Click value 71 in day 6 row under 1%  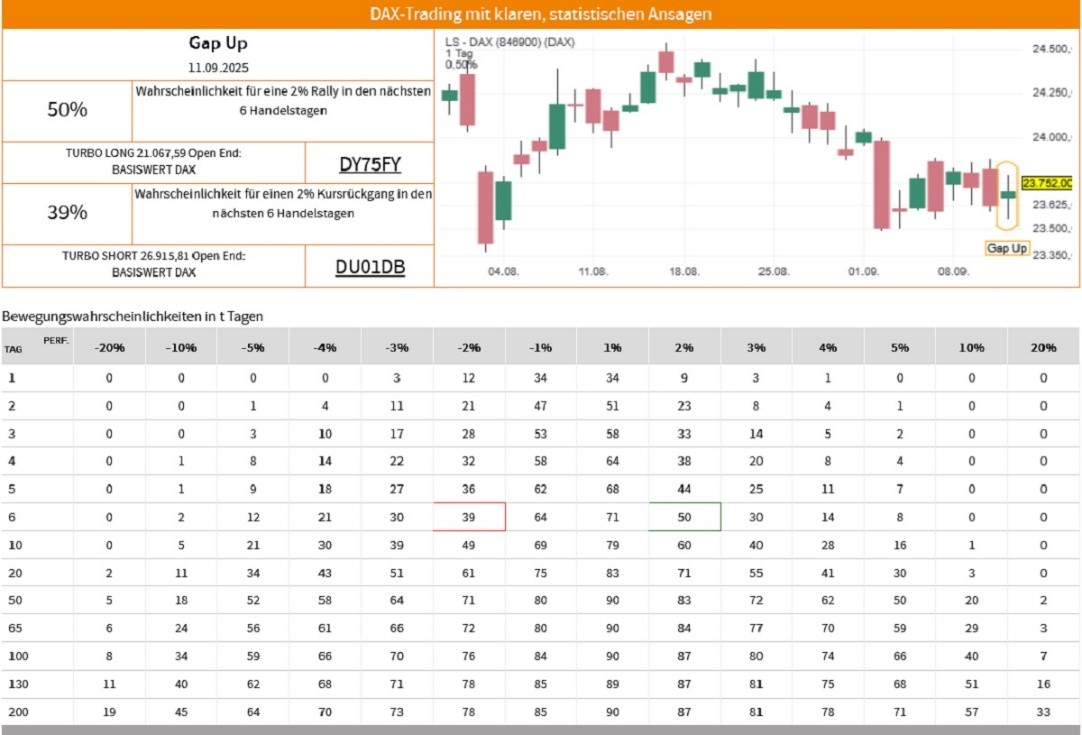point(613,517)
